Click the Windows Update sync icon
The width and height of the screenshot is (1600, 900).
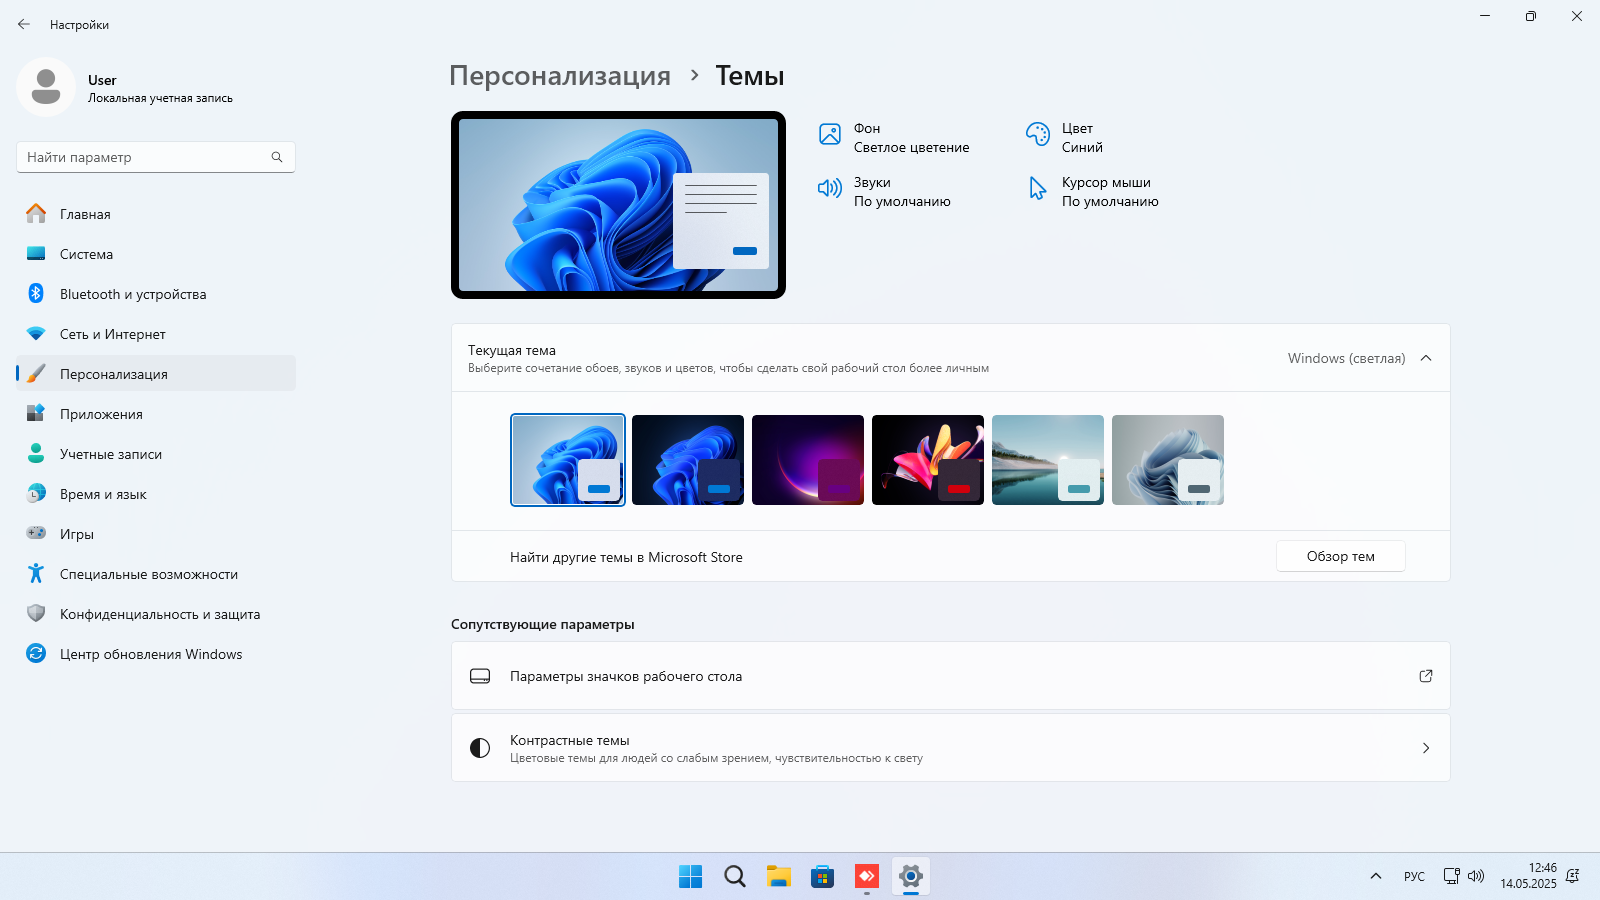[36, 654]
